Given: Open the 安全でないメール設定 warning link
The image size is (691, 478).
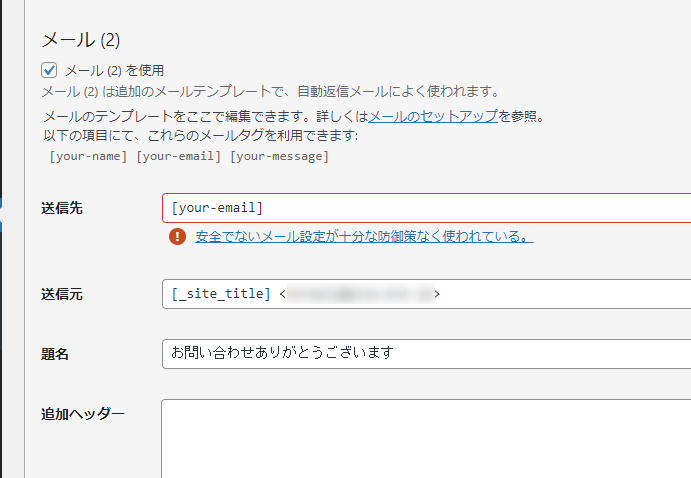Looking at the screenshot, I should pos(364,237).
